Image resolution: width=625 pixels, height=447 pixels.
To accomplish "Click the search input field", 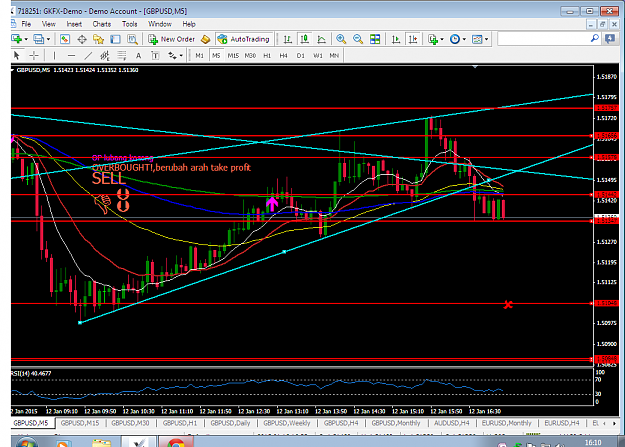I will [543, 39].
